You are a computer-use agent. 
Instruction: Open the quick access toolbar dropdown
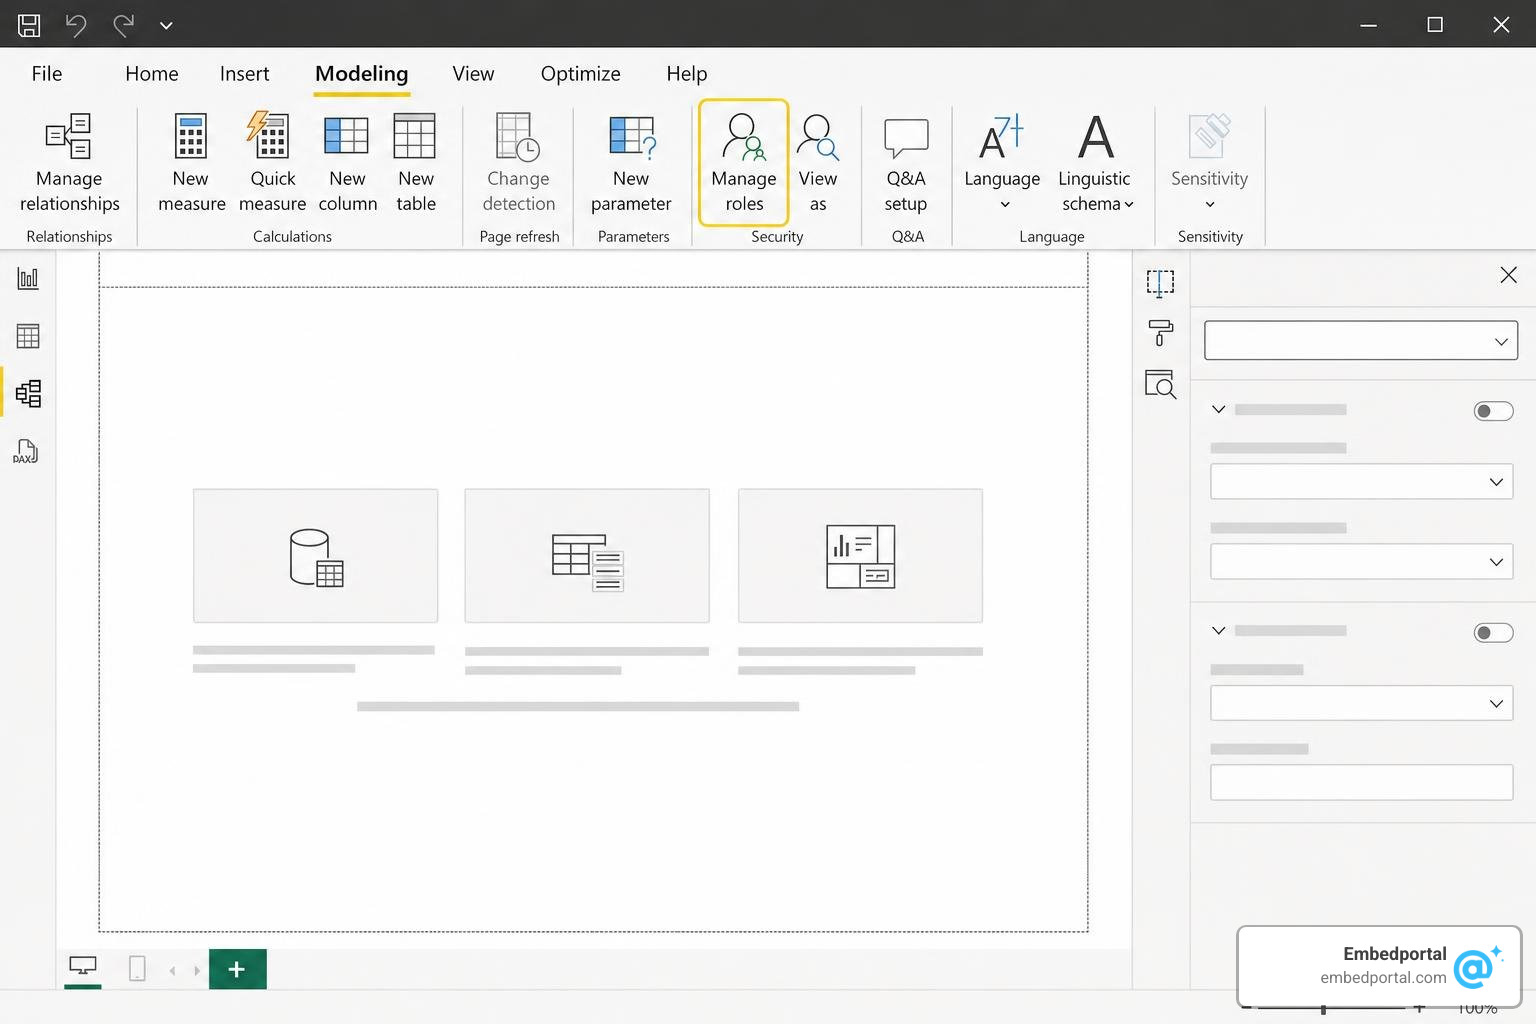pyautogui.click(x=166, y=25)
